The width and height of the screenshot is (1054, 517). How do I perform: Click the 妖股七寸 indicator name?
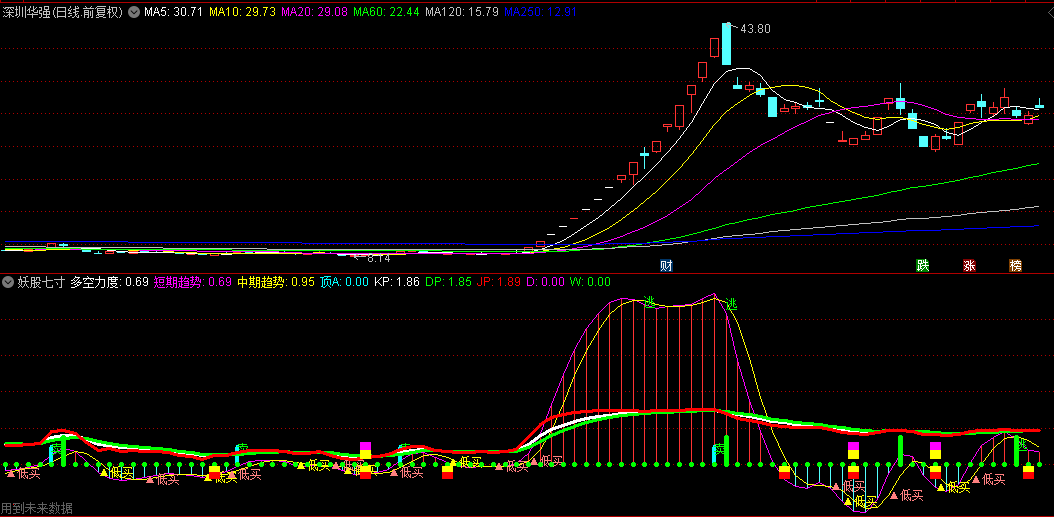pos(41,282)
